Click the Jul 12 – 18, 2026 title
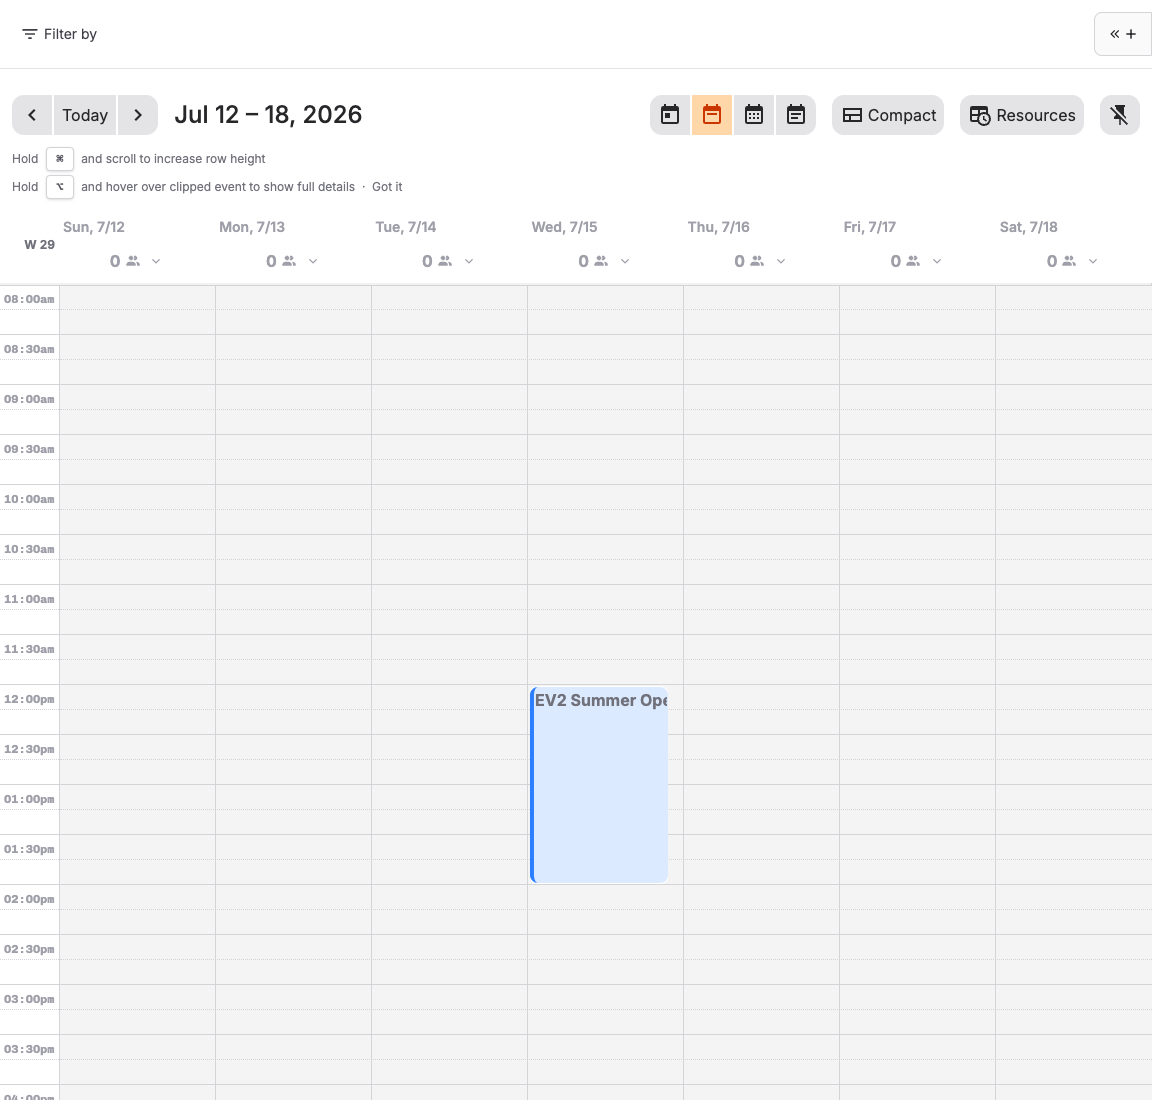This screenshot has width=1152, height=1100. point(268,115)
